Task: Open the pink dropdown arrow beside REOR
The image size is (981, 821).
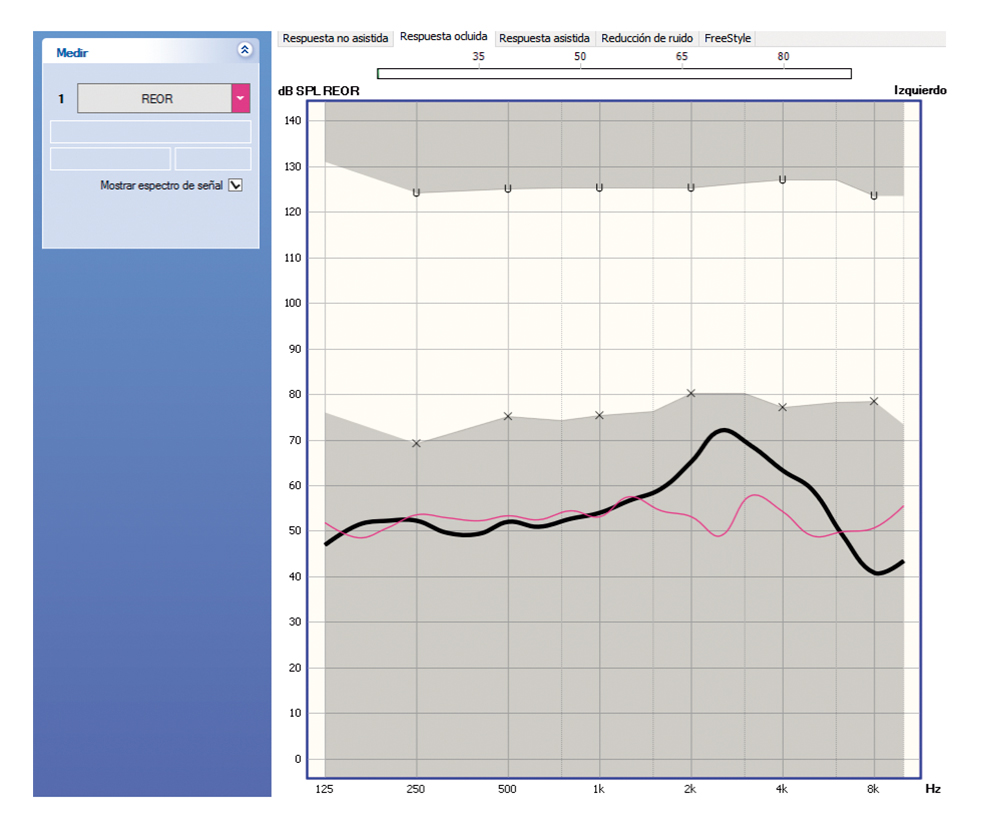Action: (240, 98)
